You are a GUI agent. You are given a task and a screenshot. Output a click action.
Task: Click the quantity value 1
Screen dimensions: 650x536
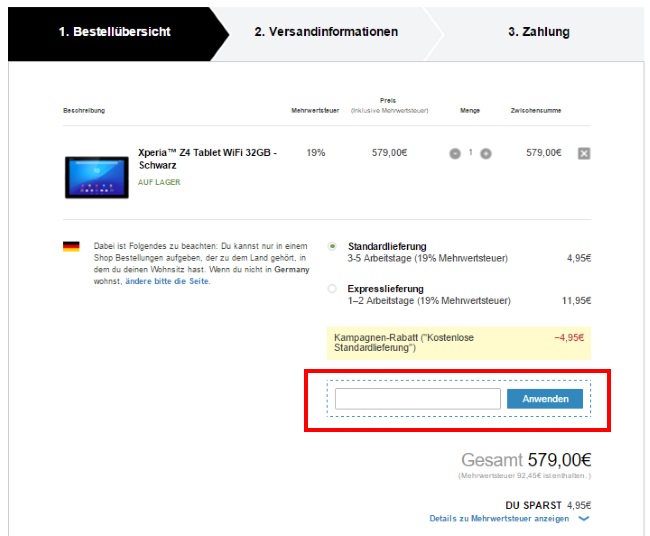point(471,153)
